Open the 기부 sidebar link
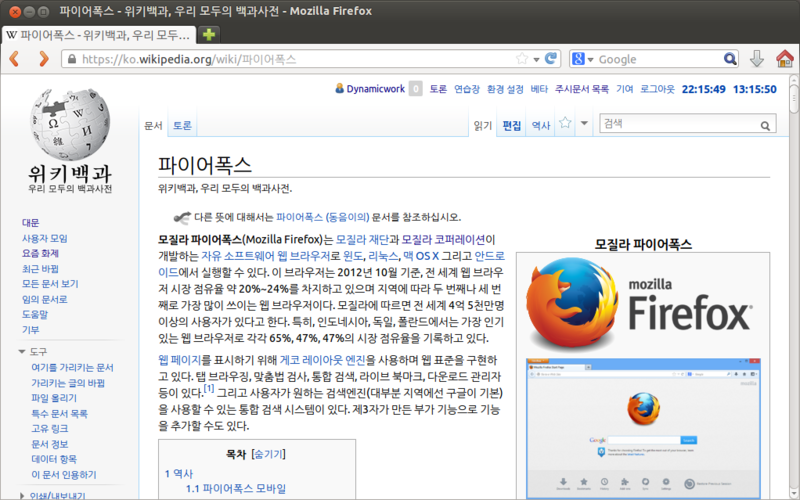 [x=31, y=330]
